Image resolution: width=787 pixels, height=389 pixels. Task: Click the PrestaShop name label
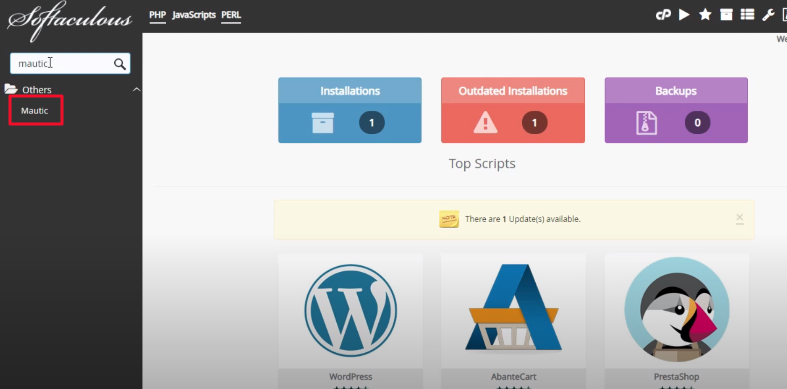pos(677,376)
